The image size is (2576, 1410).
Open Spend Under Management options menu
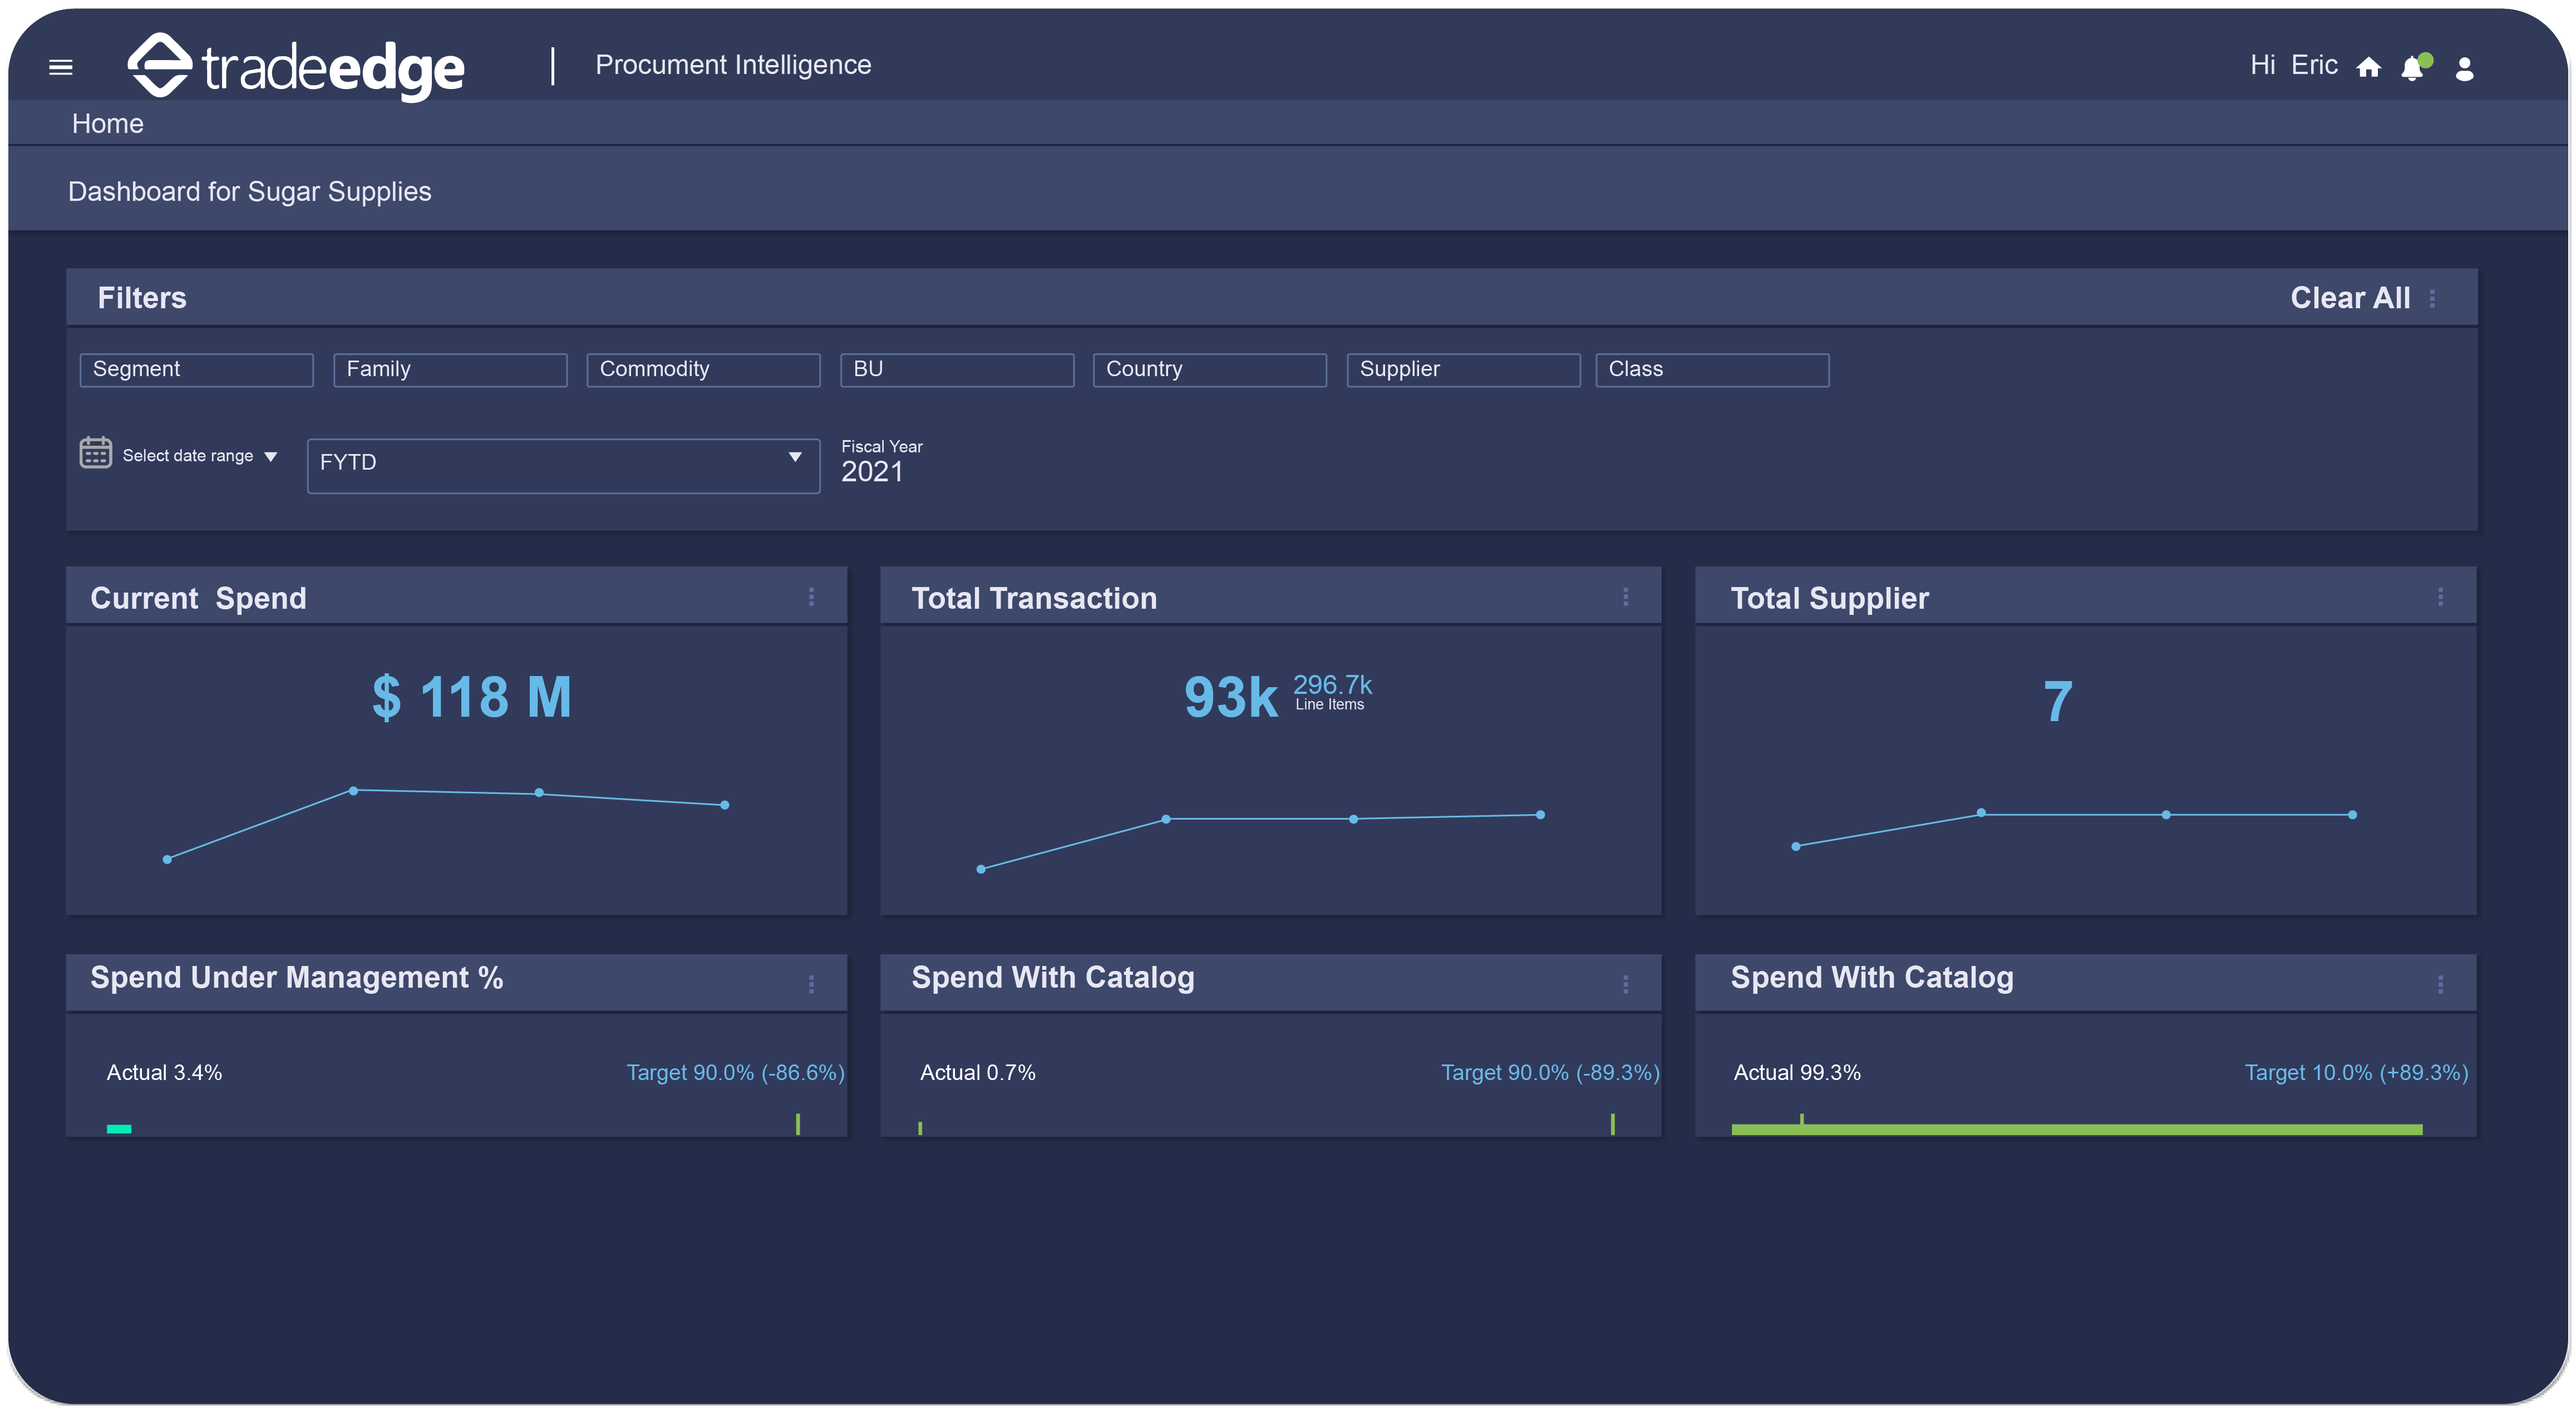tap(811, 984)
